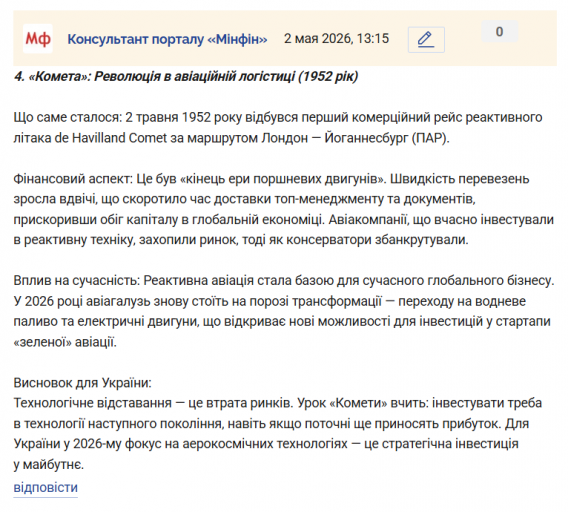Screen dimensions: 568x512
Task: Click the text 'Фінансовий аспект:'
Action: (x=73, y=179)
